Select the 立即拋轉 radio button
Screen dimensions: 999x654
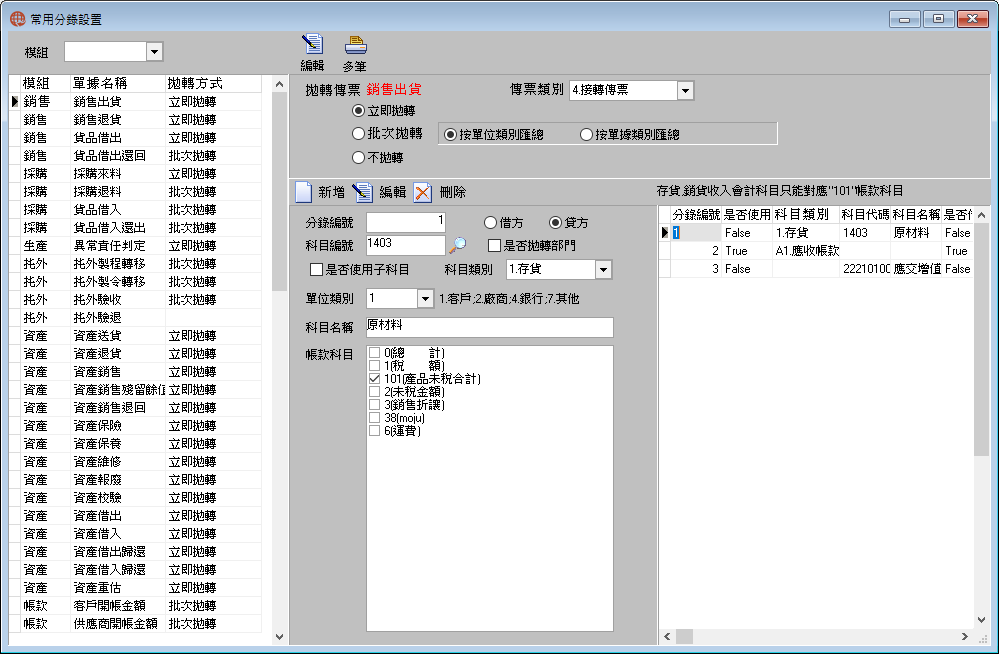[359, 111]
